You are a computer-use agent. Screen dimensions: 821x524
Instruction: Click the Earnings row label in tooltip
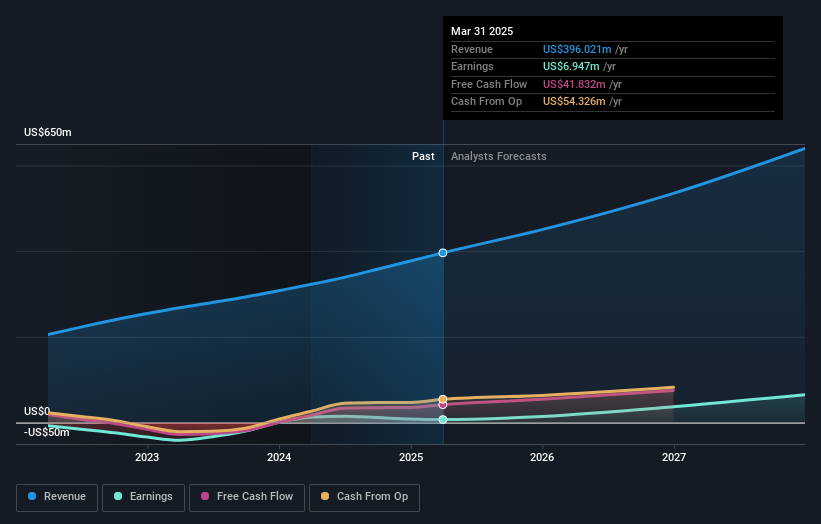472,66
